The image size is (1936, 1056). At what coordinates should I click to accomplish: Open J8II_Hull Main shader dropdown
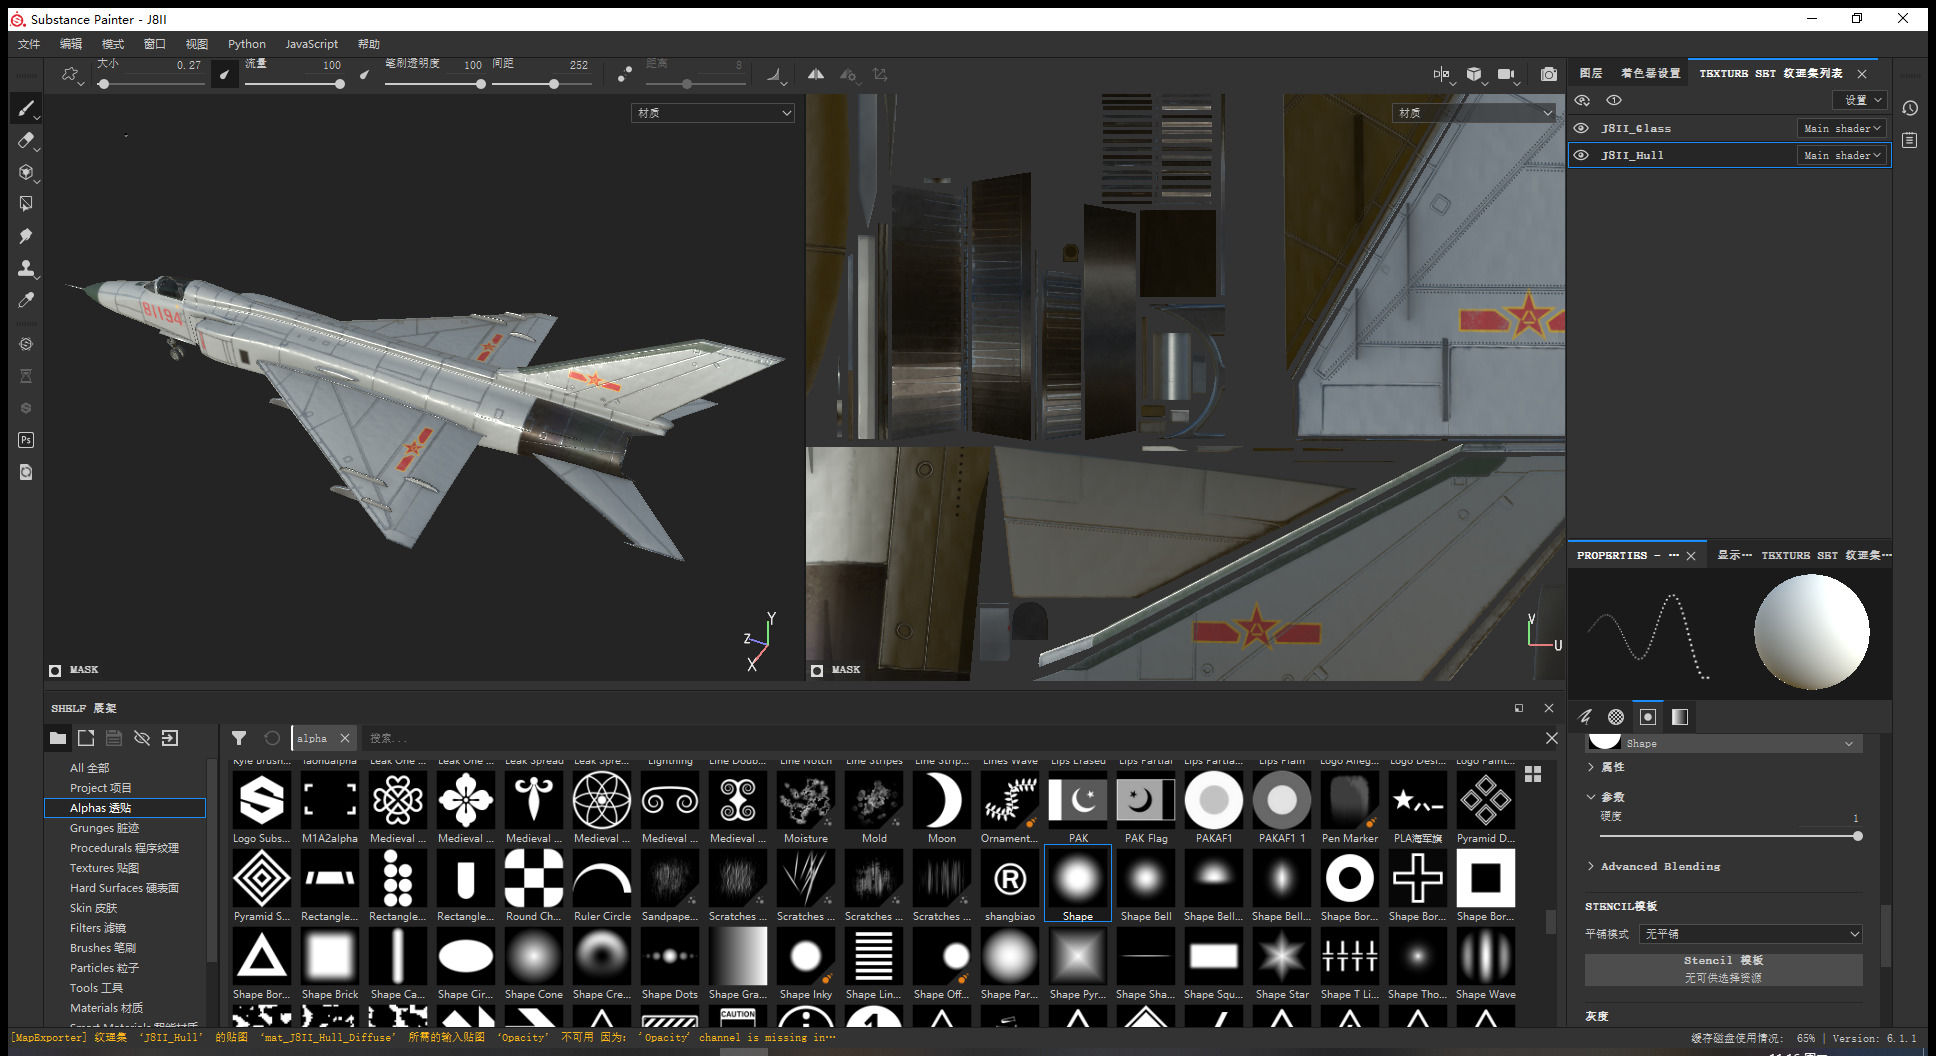pyautogui.click(x=1842, y=155)
